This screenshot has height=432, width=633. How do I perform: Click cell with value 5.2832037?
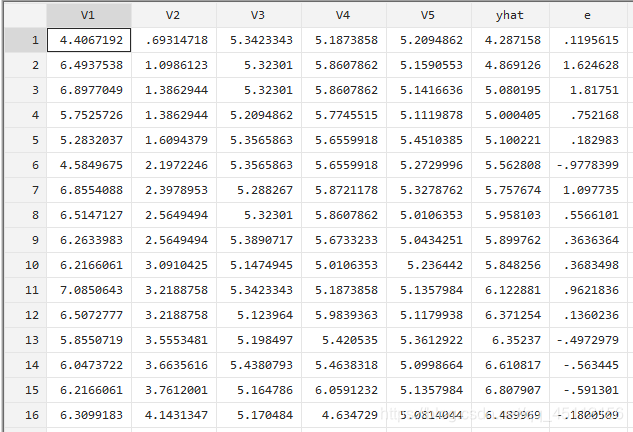pyautogui.click(x=89, y=140)
